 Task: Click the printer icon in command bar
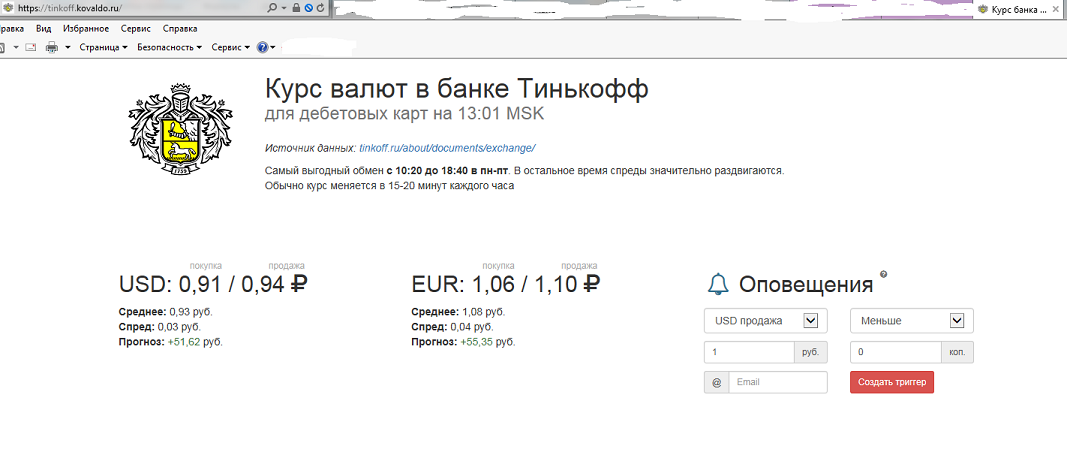(x=51, y=48)
